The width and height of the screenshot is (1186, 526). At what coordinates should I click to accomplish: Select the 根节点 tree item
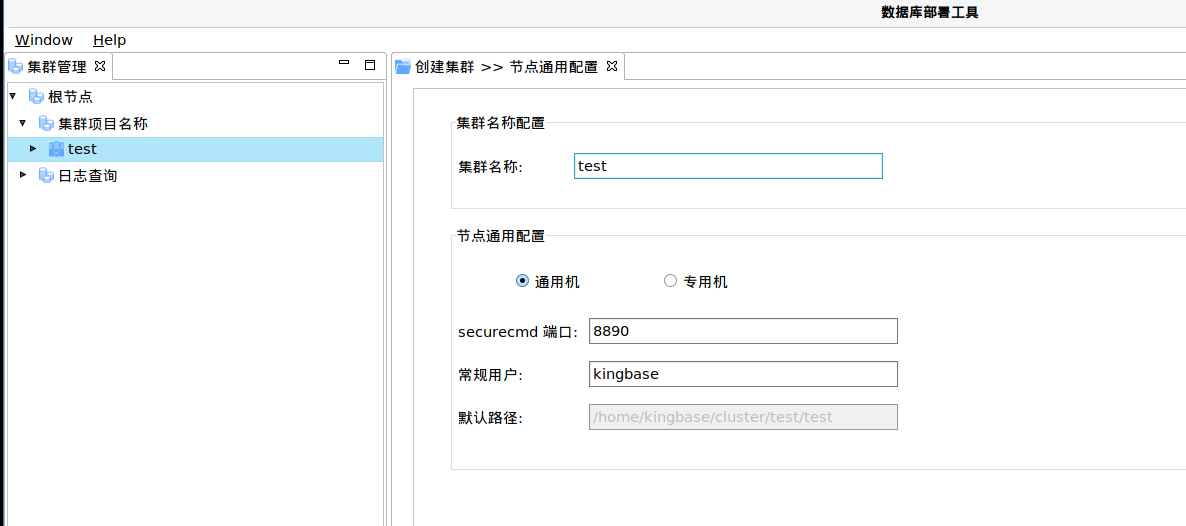pyautogui.click(x=70, y=97)
